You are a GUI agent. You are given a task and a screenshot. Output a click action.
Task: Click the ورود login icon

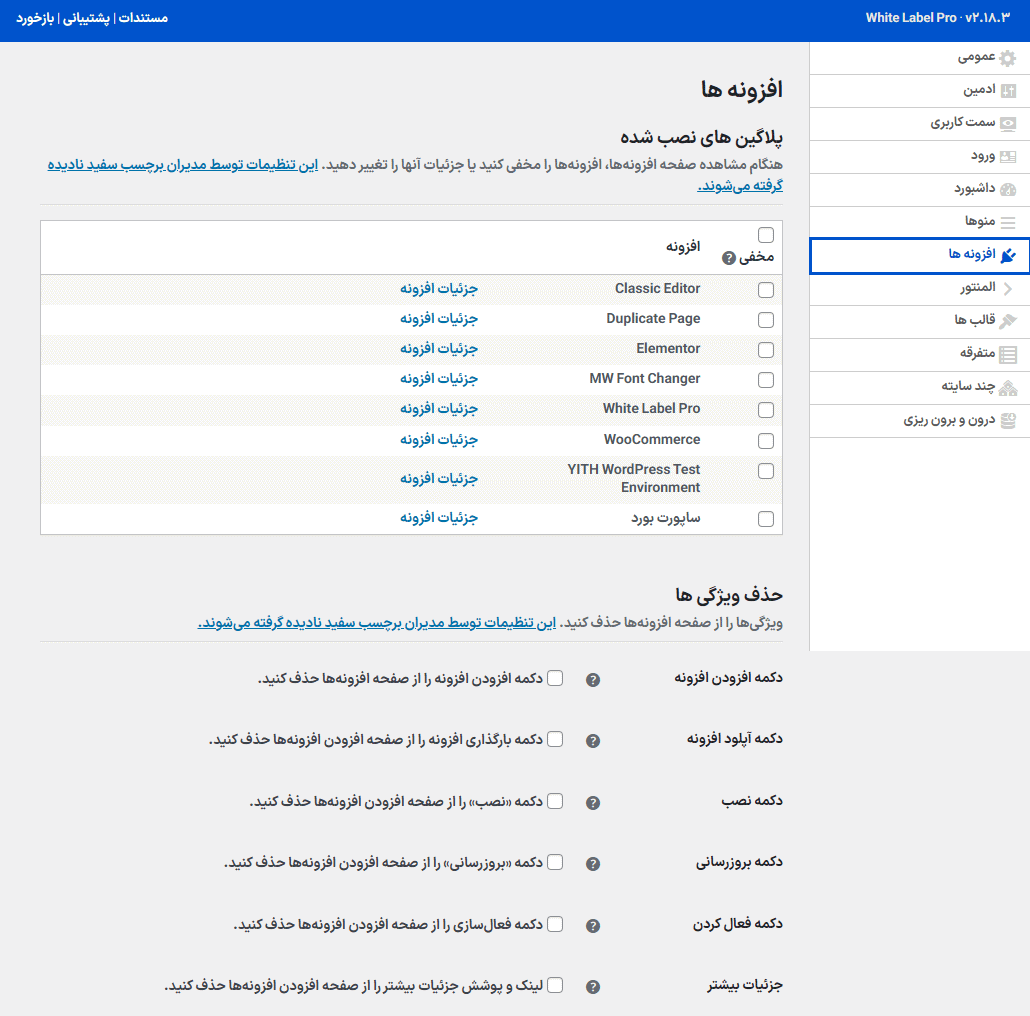[1008, 157]
